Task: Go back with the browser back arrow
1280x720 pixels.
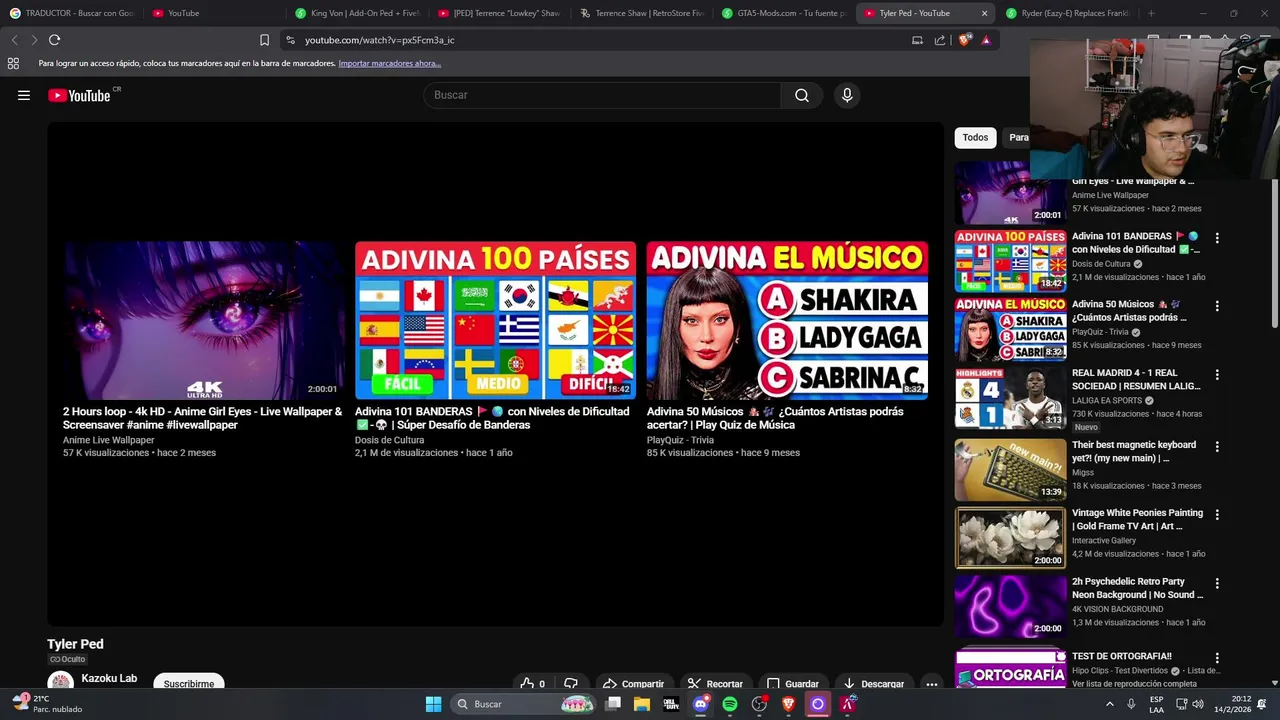Action: (x=14, y=40)
